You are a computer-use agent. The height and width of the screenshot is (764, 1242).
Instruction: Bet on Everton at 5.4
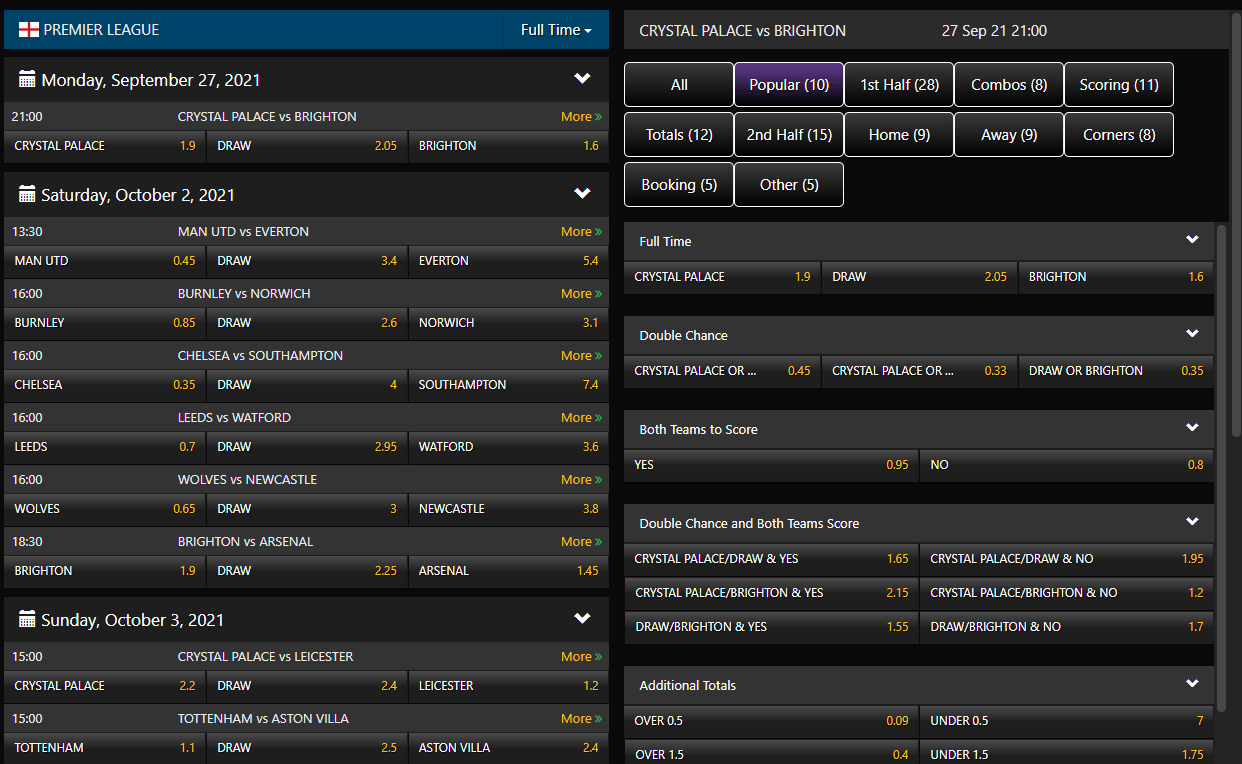[508, 261]
